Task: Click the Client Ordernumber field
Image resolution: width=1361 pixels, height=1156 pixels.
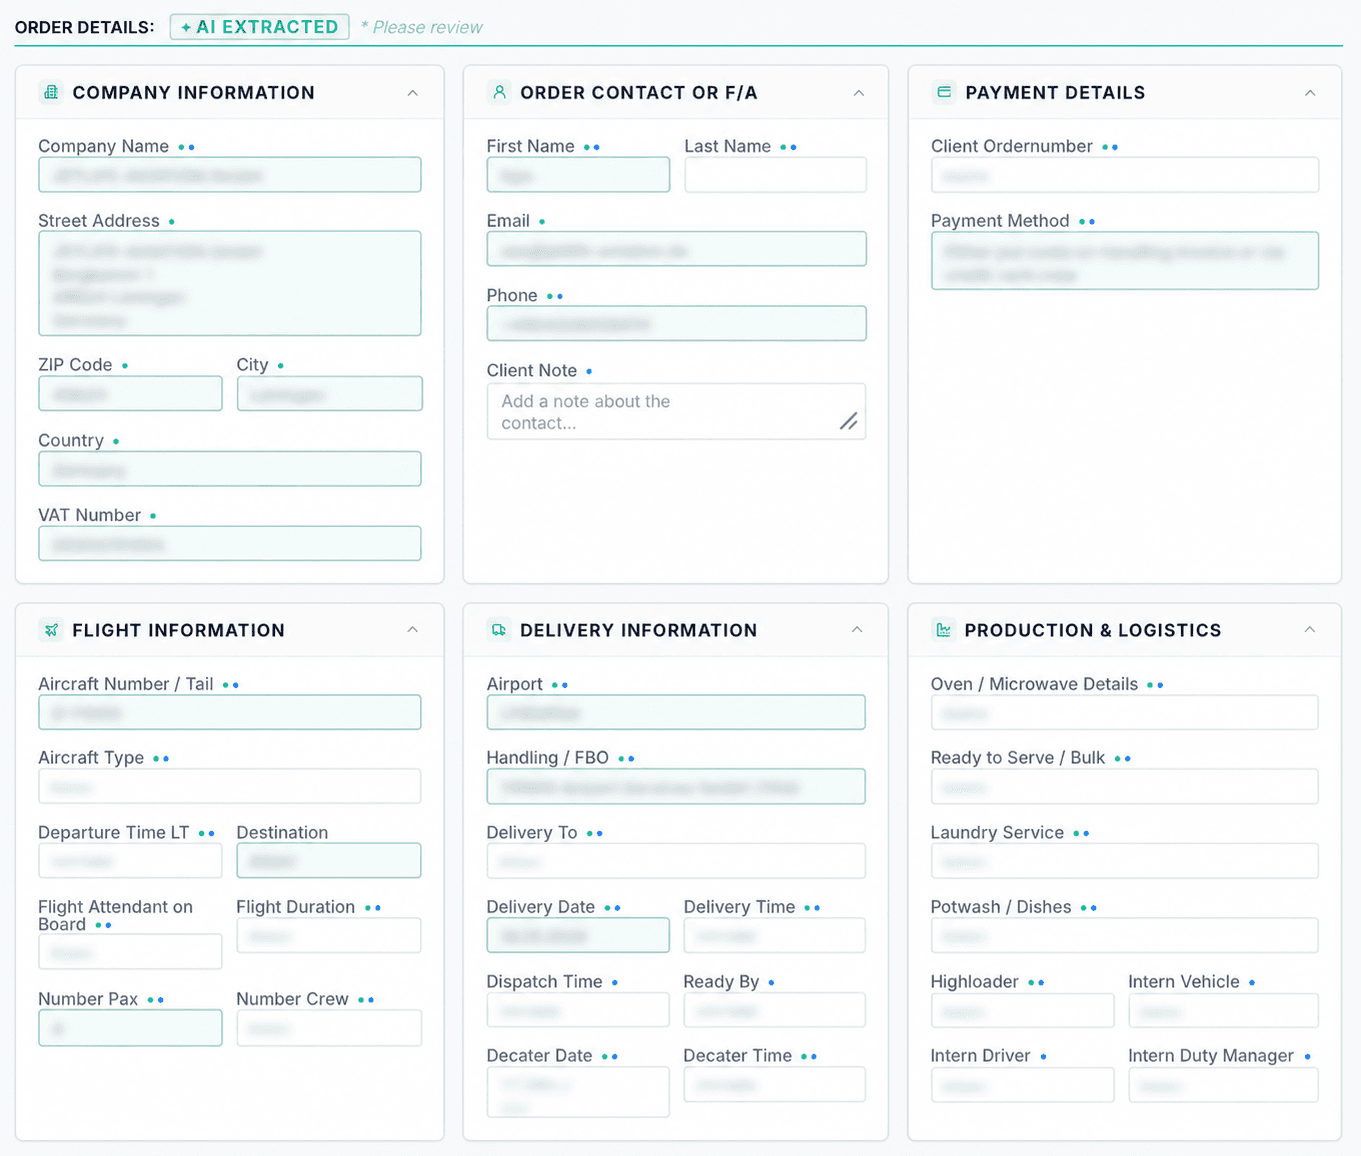Action: click(x=1125, y=175)
